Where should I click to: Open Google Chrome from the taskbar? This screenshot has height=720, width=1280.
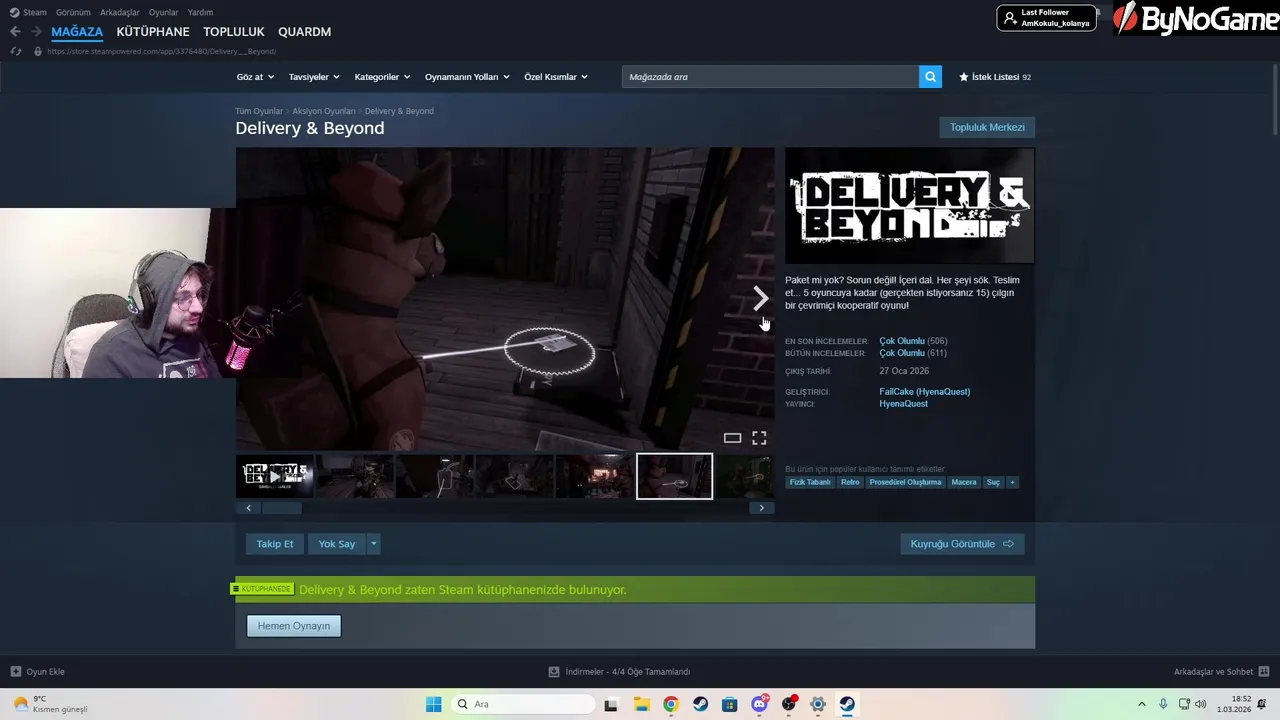point(671,704)
